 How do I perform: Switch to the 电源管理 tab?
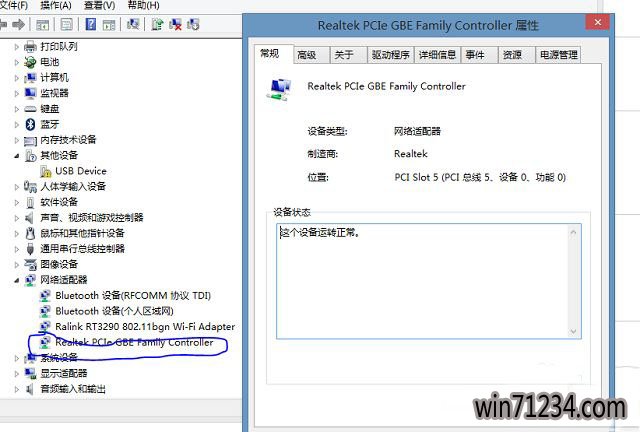(558, 55)
